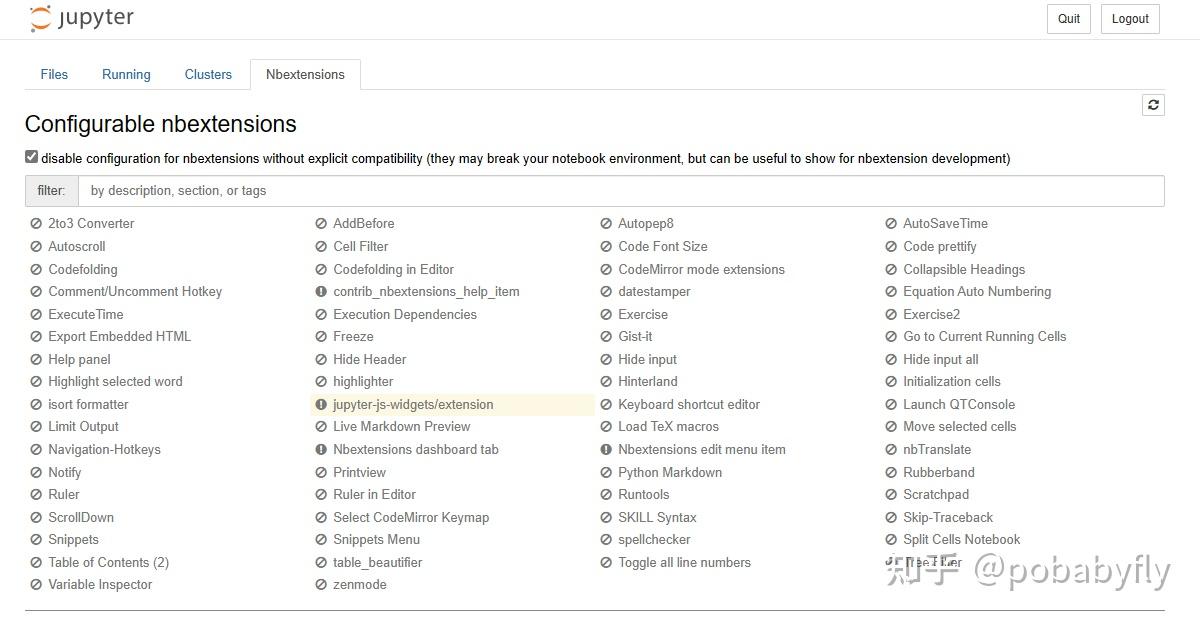This screenshot has width=1200, height=623.
Task: Click info icon beside Nbextensions edit menu item
Action: coord(606,450)
